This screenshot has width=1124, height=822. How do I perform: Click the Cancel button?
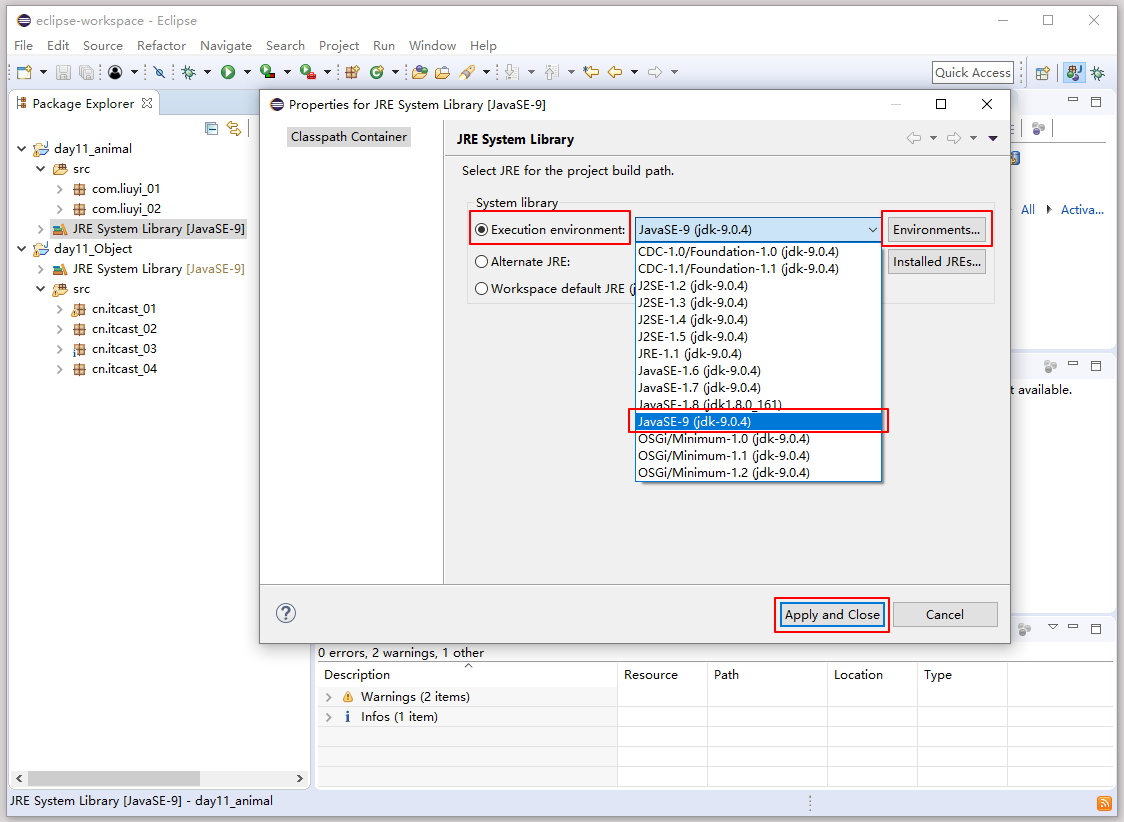point(945,614)
